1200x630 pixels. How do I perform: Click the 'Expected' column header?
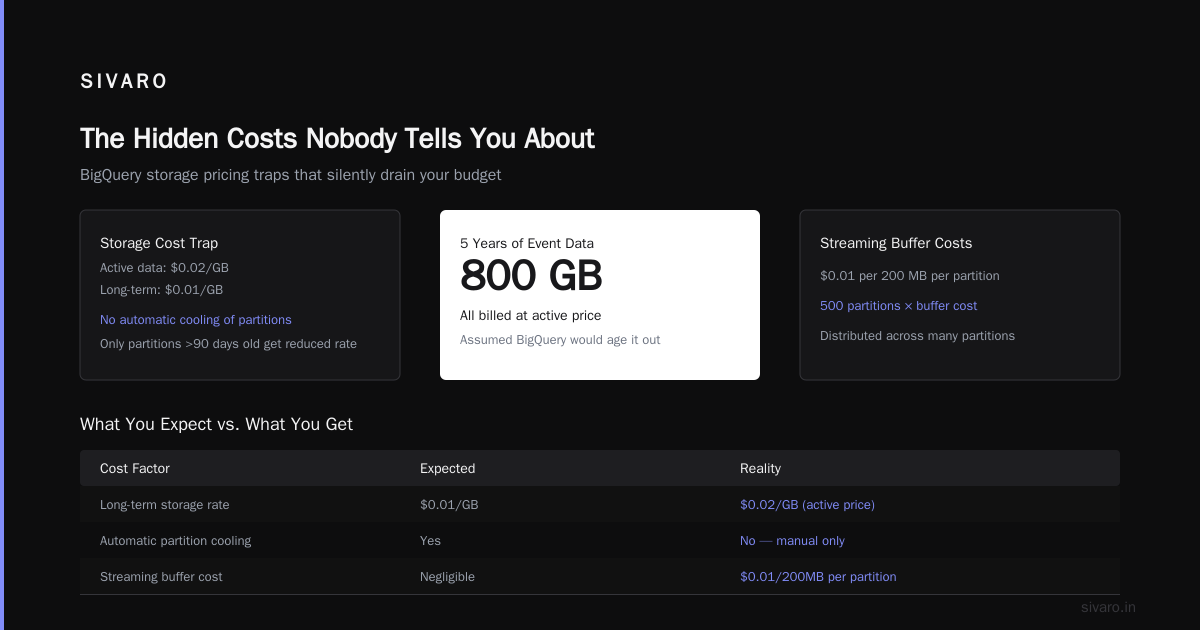447,468
